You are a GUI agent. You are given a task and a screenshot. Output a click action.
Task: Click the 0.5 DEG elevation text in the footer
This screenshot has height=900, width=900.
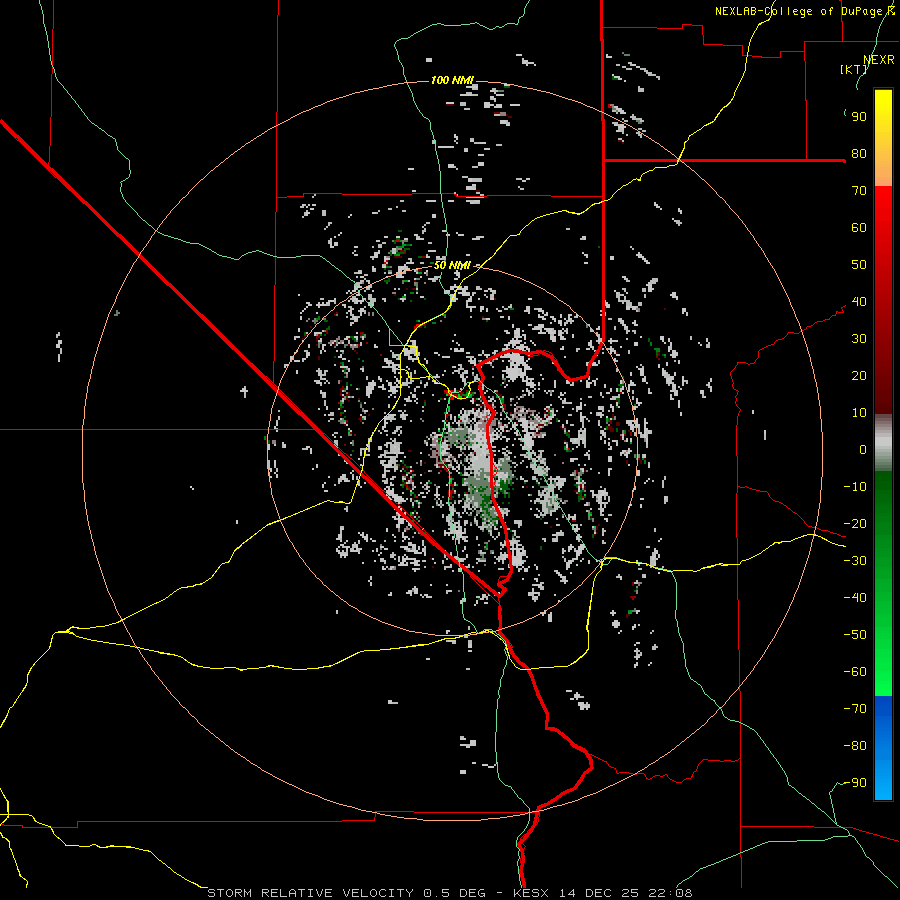pos(455,893)
